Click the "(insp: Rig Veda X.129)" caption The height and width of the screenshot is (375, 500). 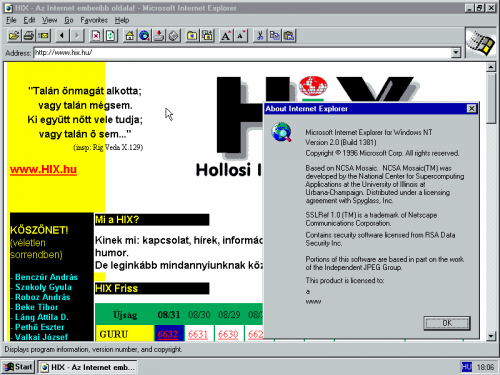[108, 147]
